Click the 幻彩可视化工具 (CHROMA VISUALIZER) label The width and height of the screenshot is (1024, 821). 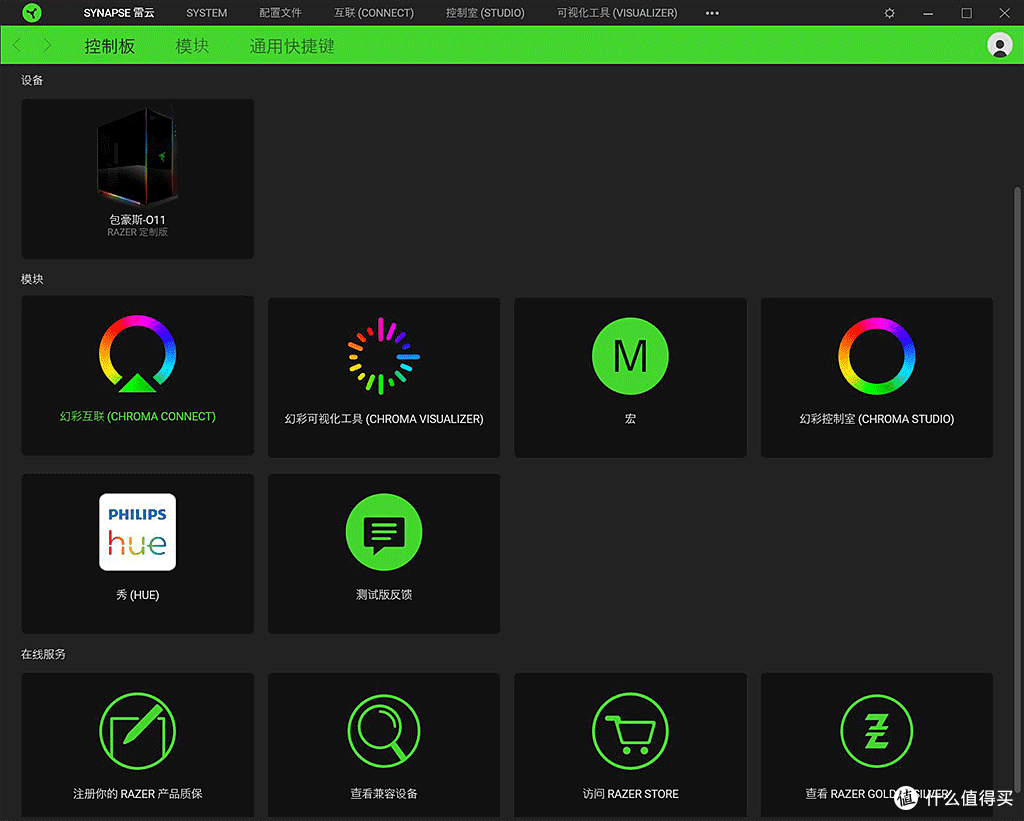[384, 419]
